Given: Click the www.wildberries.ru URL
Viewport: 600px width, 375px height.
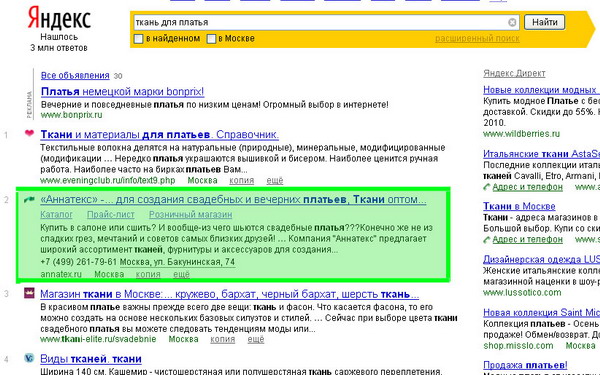Looking at the screenshot, I should point(522,134).
